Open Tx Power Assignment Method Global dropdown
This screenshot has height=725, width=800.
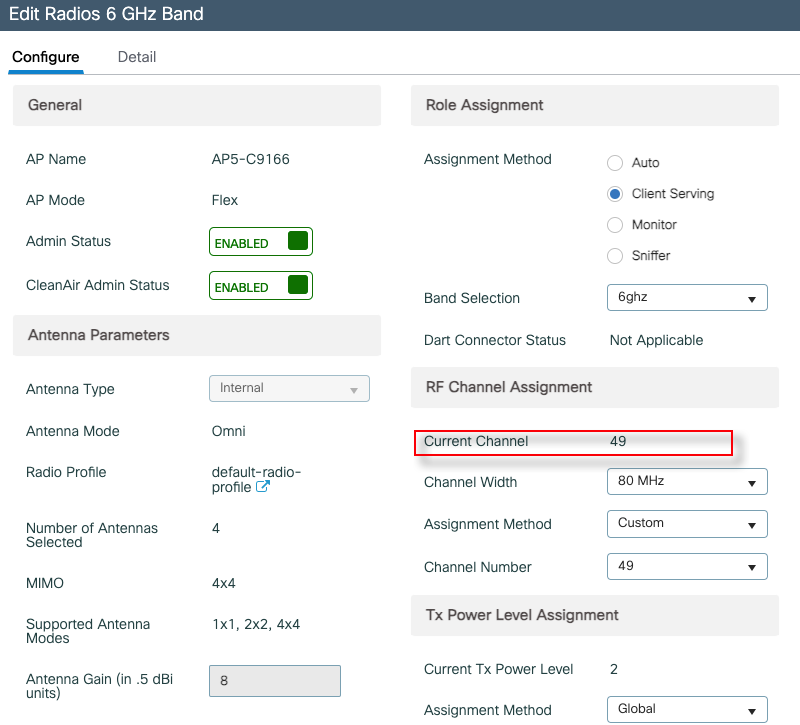(687, 709)
